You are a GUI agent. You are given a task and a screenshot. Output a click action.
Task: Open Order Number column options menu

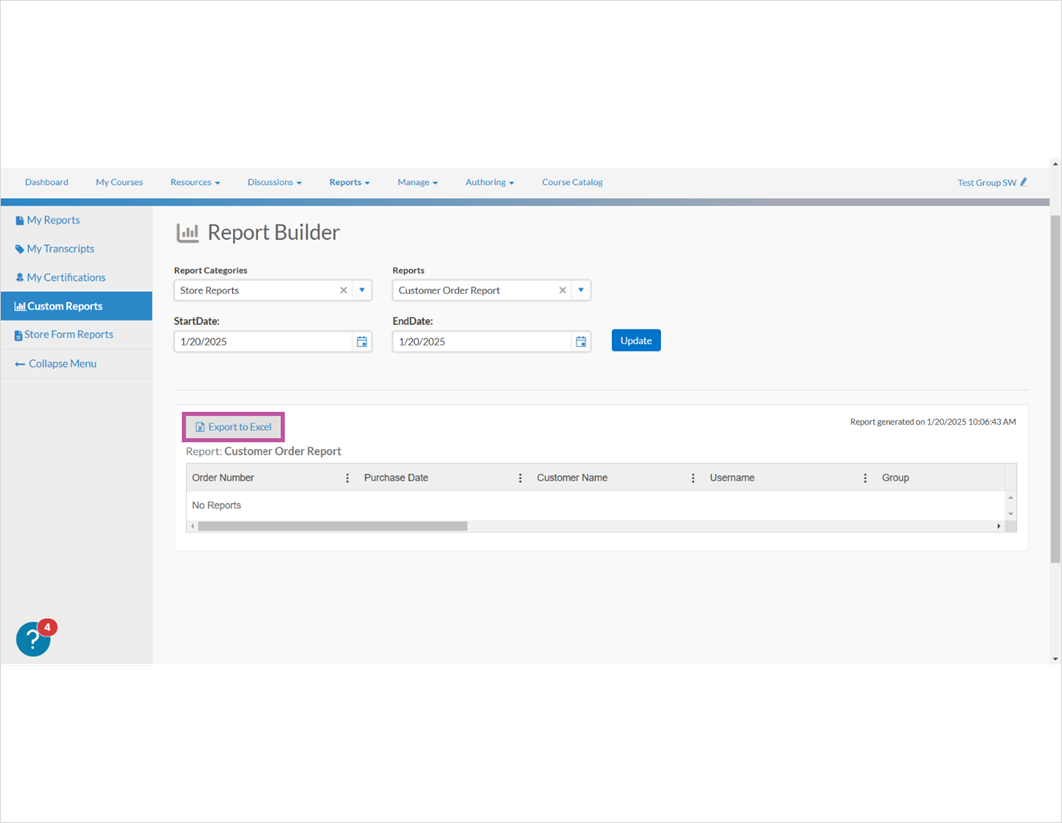(347, 478)
